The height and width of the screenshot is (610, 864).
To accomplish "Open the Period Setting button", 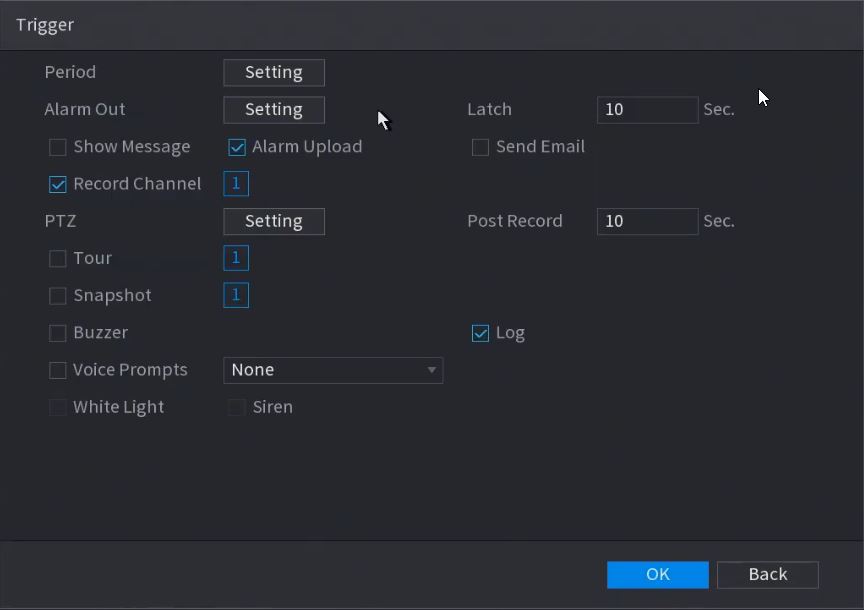I will pos(274,72).
